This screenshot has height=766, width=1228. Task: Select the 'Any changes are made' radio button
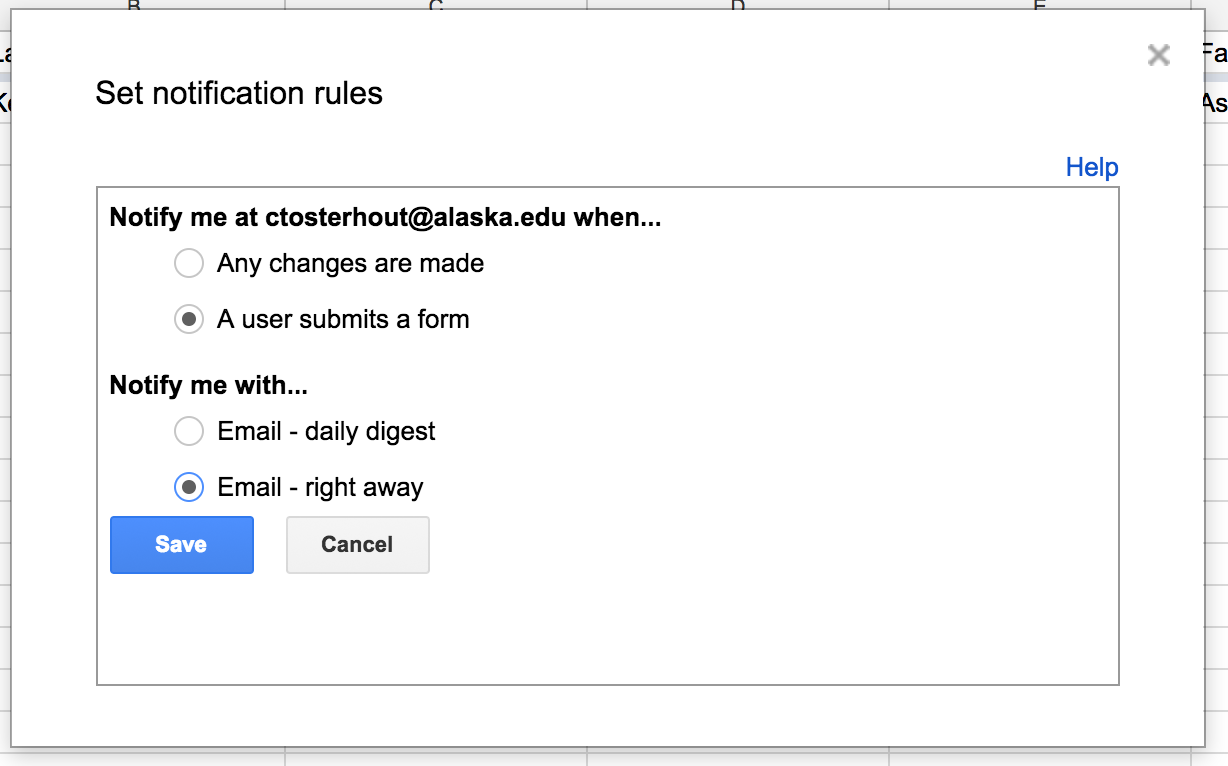189,263
